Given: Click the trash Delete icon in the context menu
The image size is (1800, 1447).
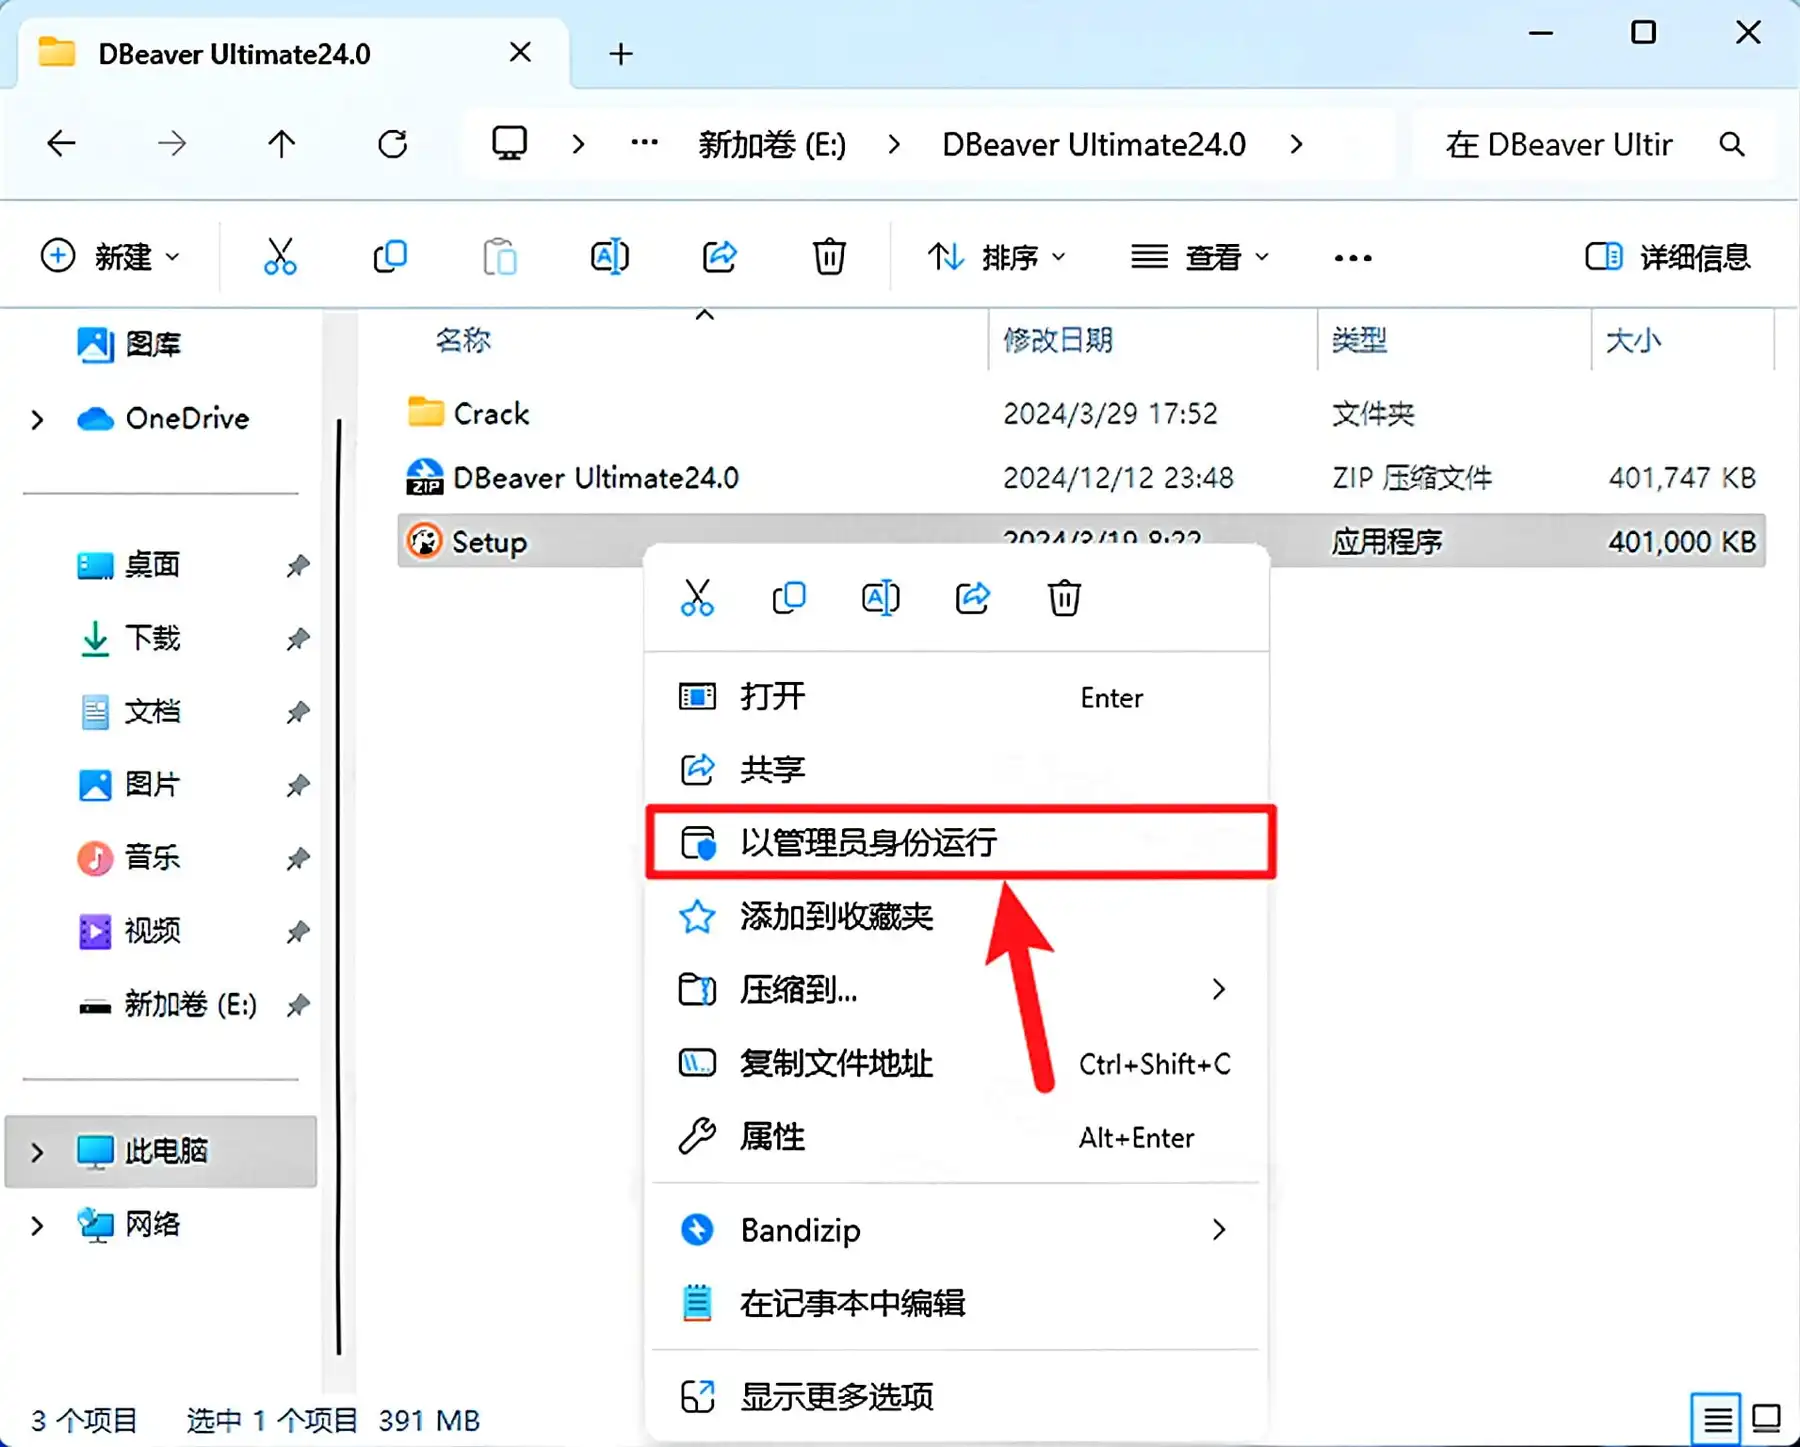Looking at the screenshot, I should [x=1064, y=598].
